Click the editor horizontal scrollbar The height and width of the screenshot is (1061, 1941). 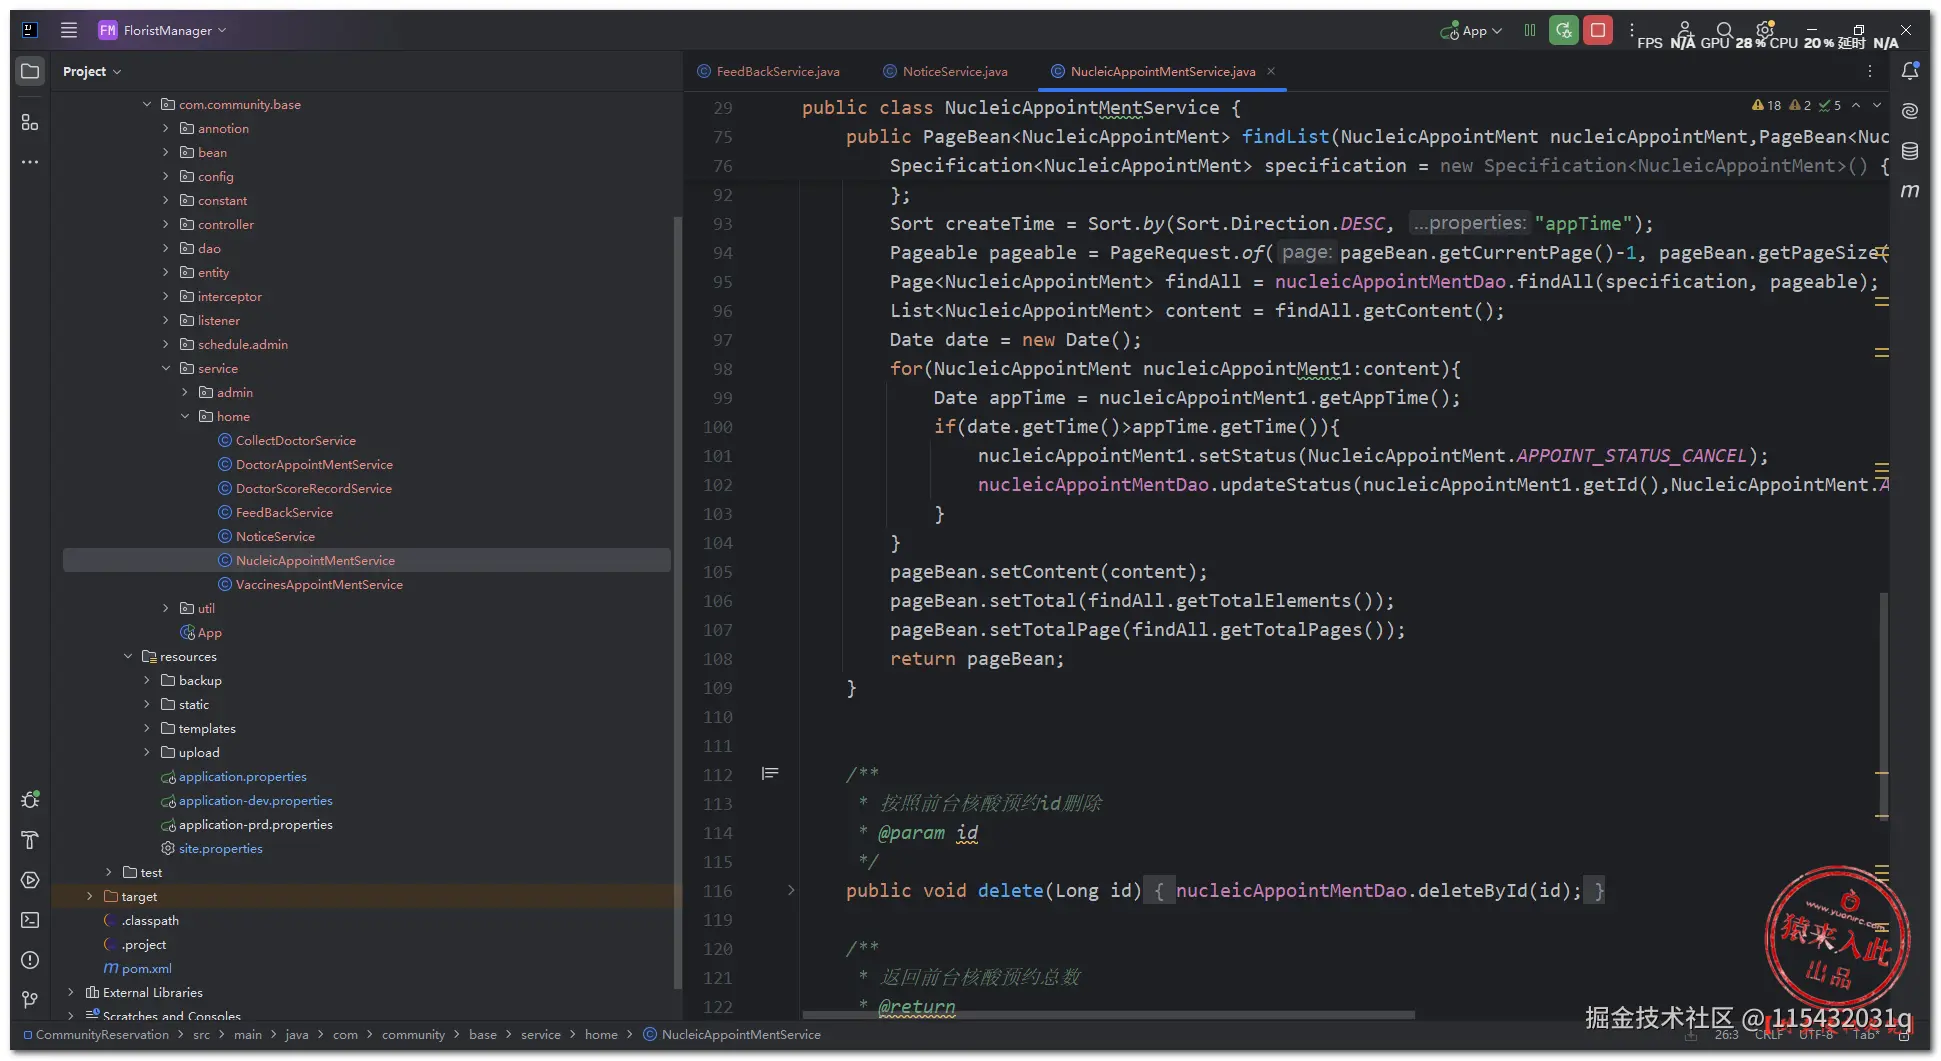click(1108, 1015)
